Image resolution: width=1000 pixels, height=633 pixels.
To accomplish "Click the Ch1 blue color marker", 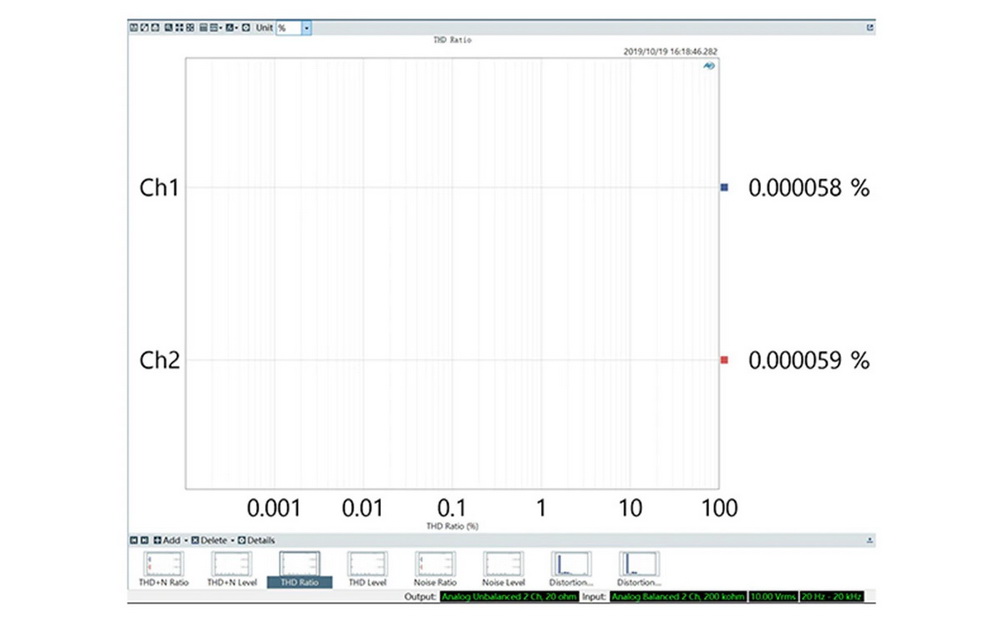I will click(x=724, y=188).
